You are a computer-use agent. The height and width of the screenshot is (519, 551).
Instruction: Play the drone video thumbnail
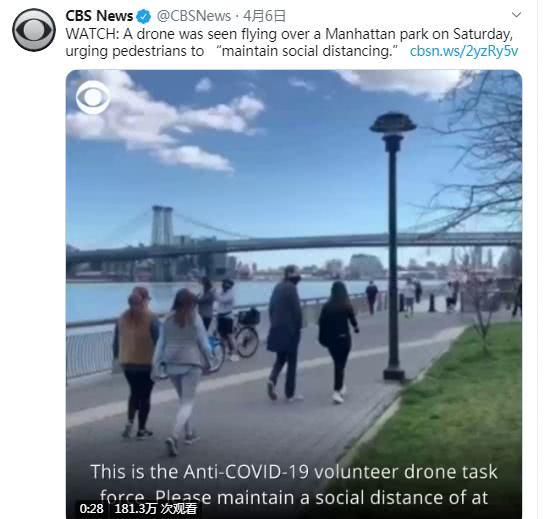[294, 294]
